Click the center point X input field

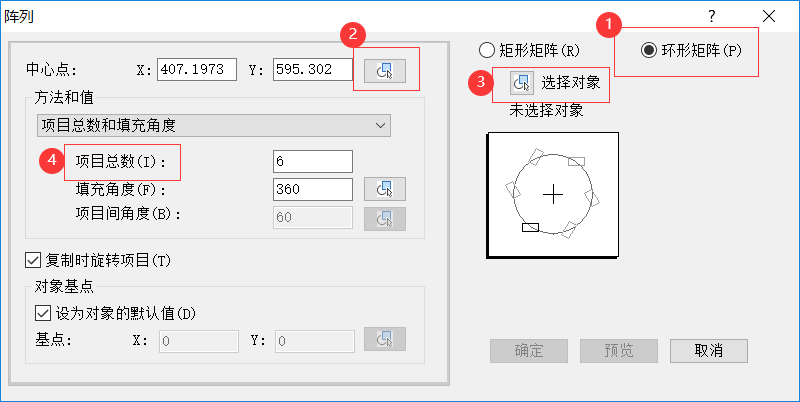pyautogui.click(x=196, y=69)
